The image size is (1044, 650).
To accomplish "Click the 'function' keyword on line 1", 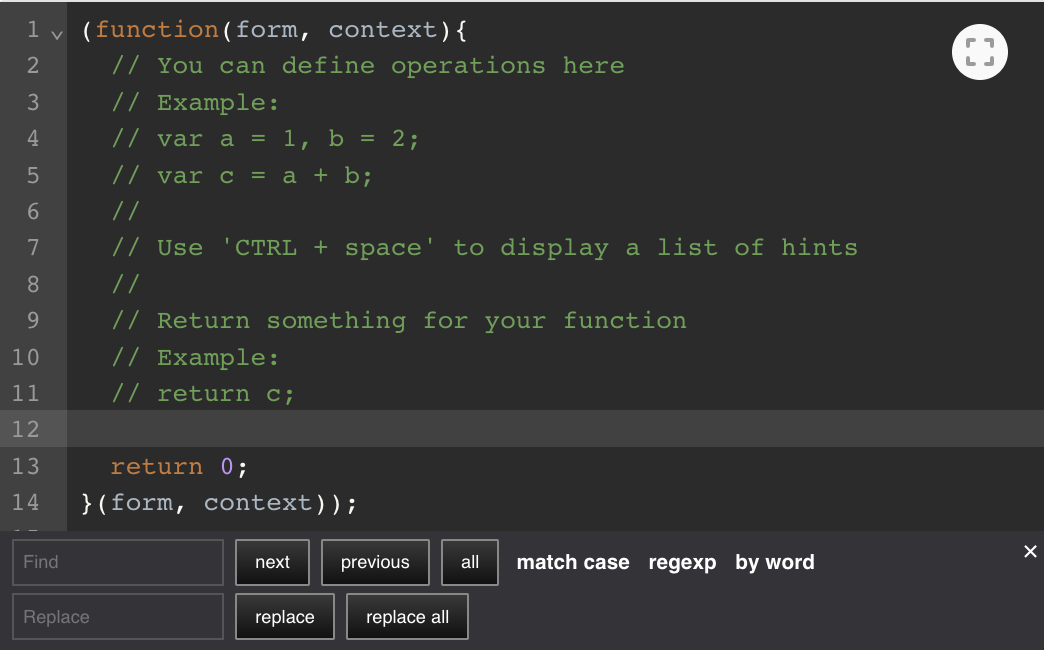I will point(157,29).
